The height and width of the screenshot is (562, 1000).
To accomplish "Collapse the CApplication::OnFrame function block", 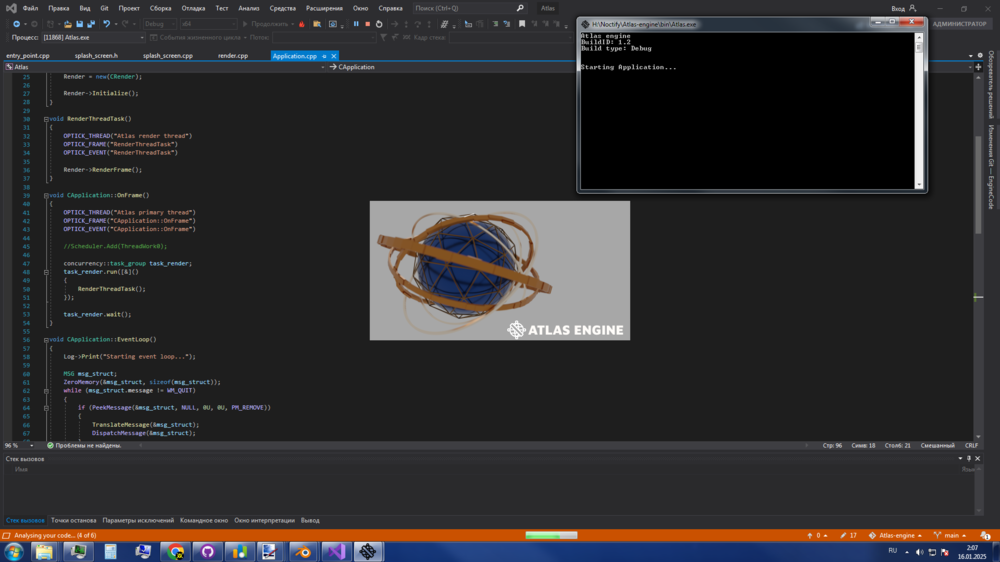I will 46,196.
